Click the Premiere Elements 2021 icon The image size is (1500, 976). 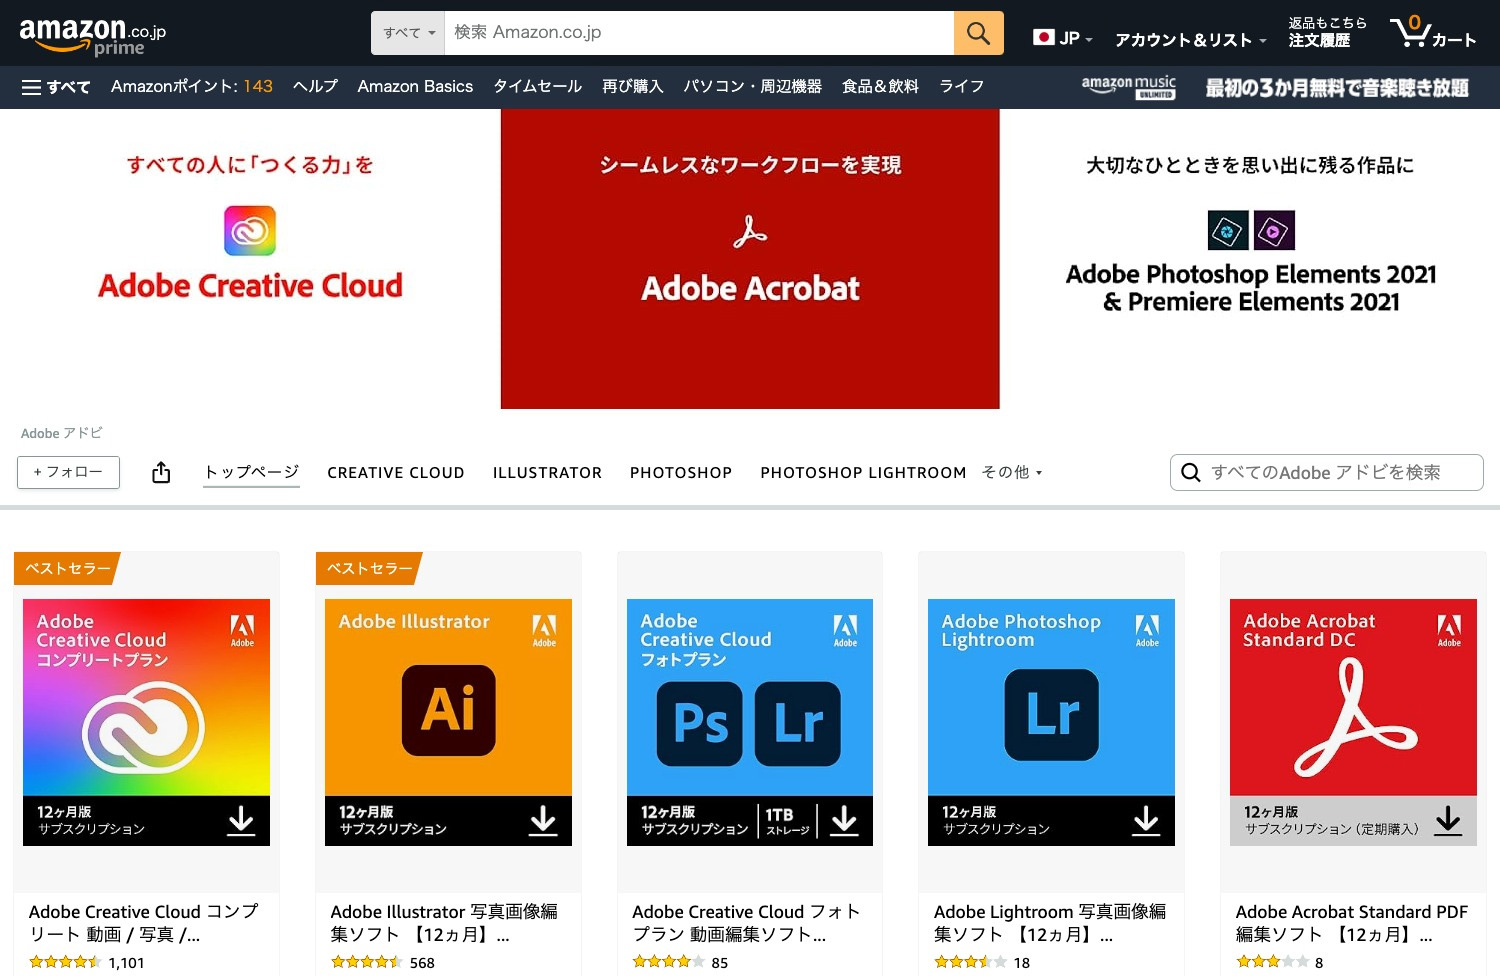tap(1274, 231)
